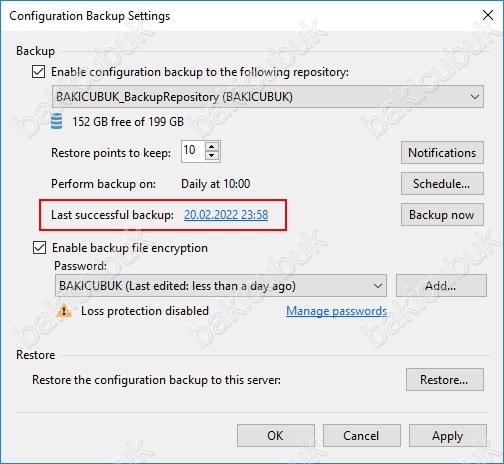The width and height of the screenshot is (504, 464).
Task: Close the Configuration Backup Settings window
Action: pyautogui.click(x=488, y=15)
